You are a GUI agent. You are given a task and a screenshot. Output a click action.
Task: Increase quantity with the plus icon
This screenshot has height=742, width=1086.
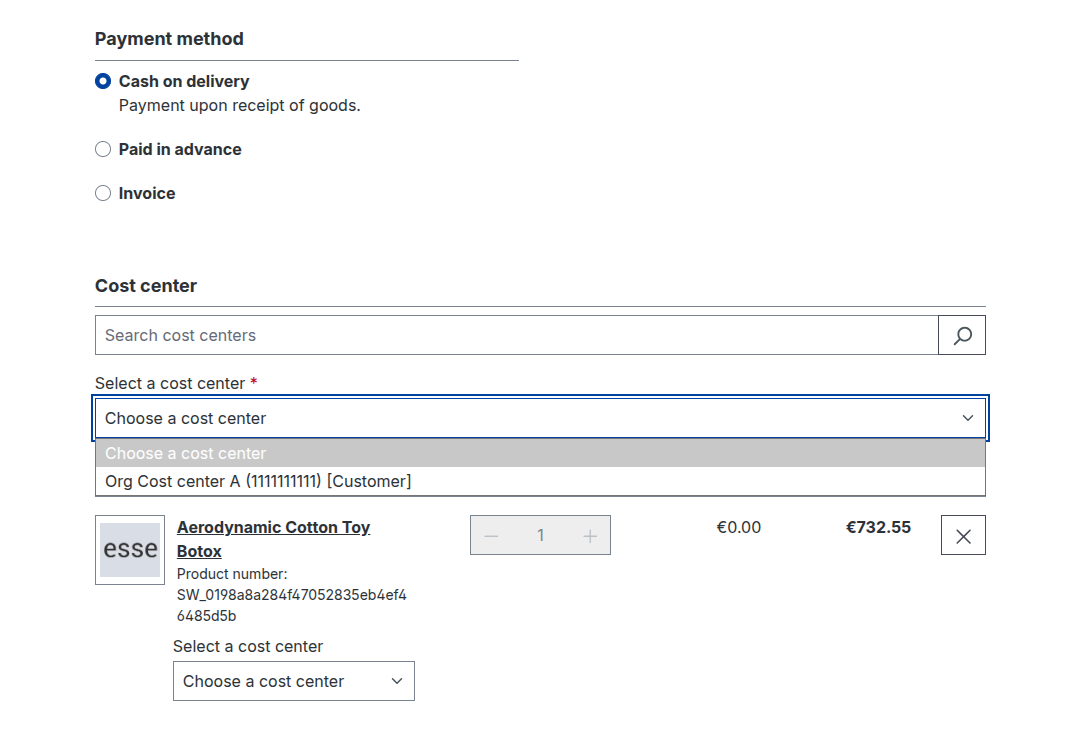pyautogui.click(x=590, y=536)
